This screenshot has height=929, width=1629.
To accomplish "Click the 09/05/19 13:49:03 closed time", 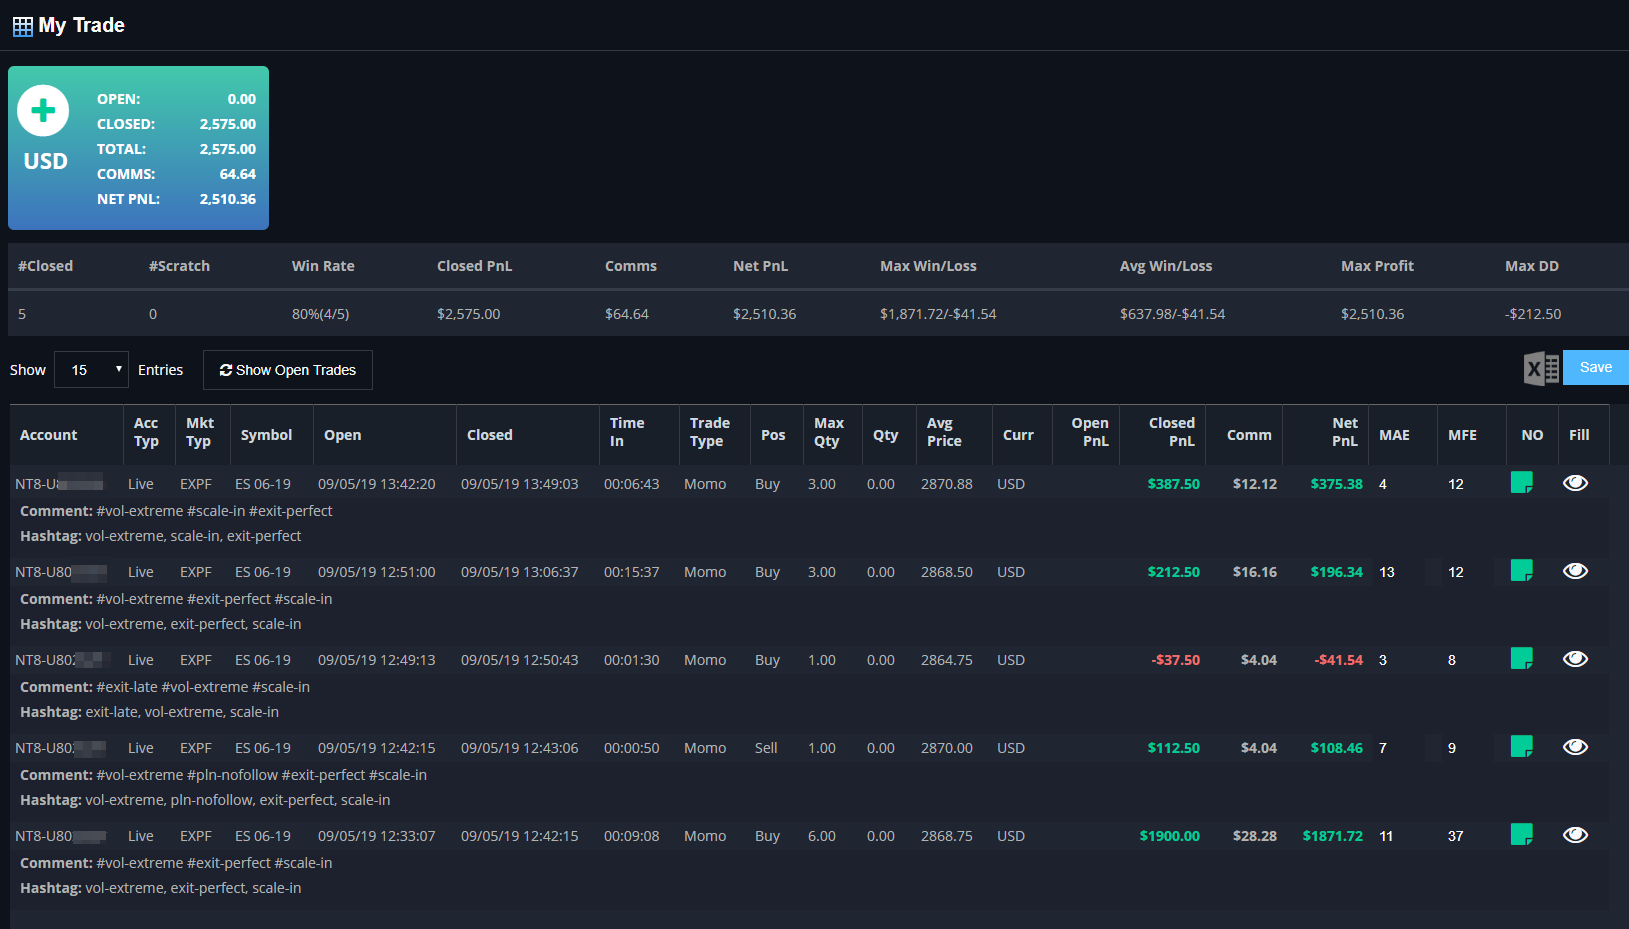I will click(520, 484).
